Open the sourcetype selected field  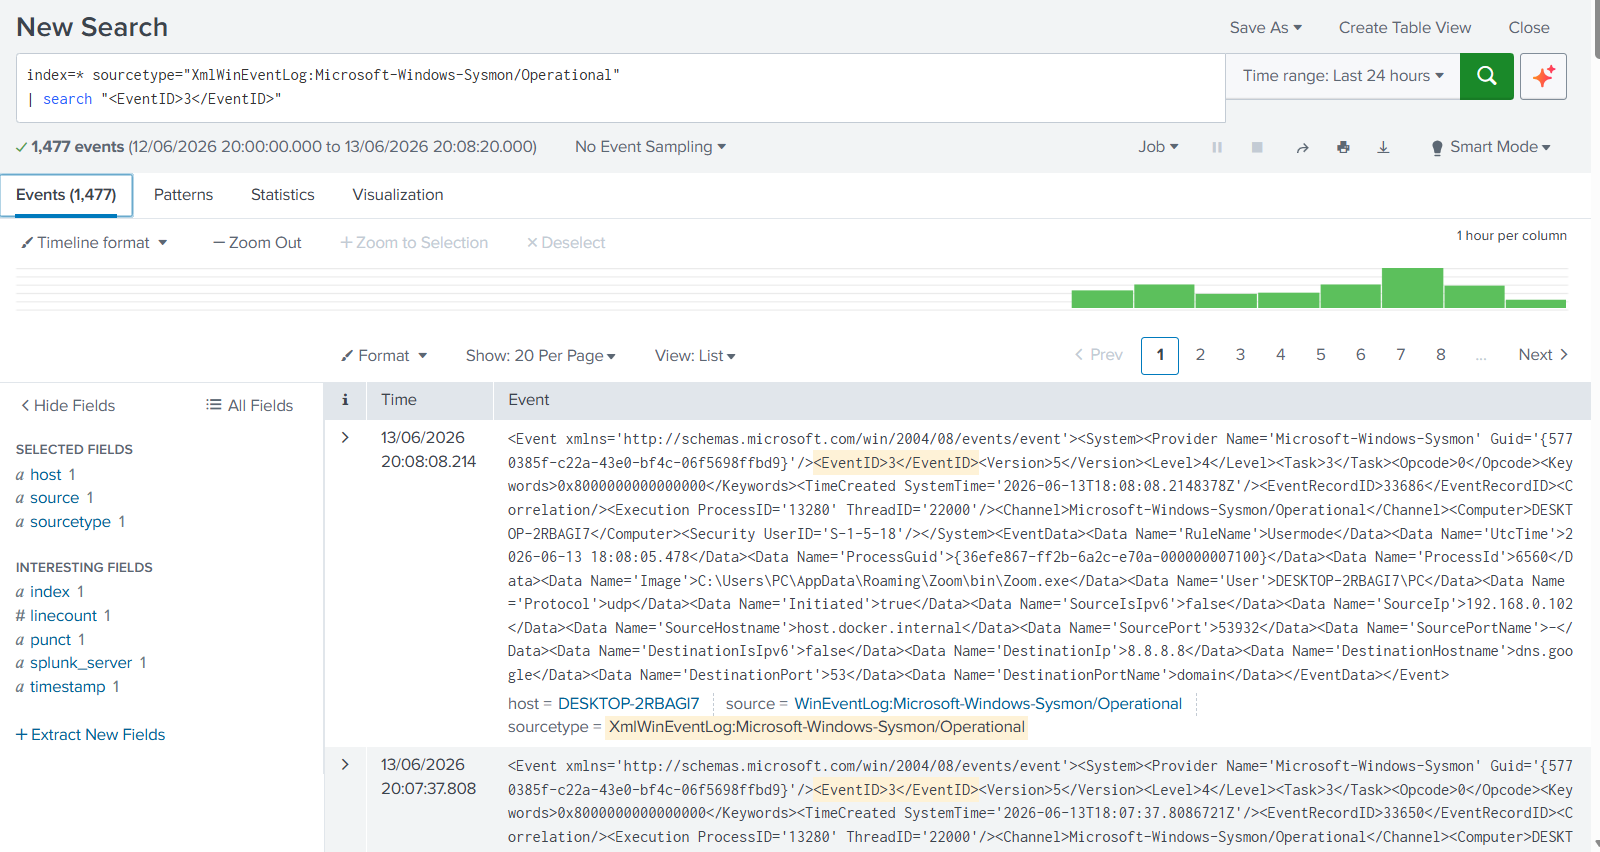[70, 522]
